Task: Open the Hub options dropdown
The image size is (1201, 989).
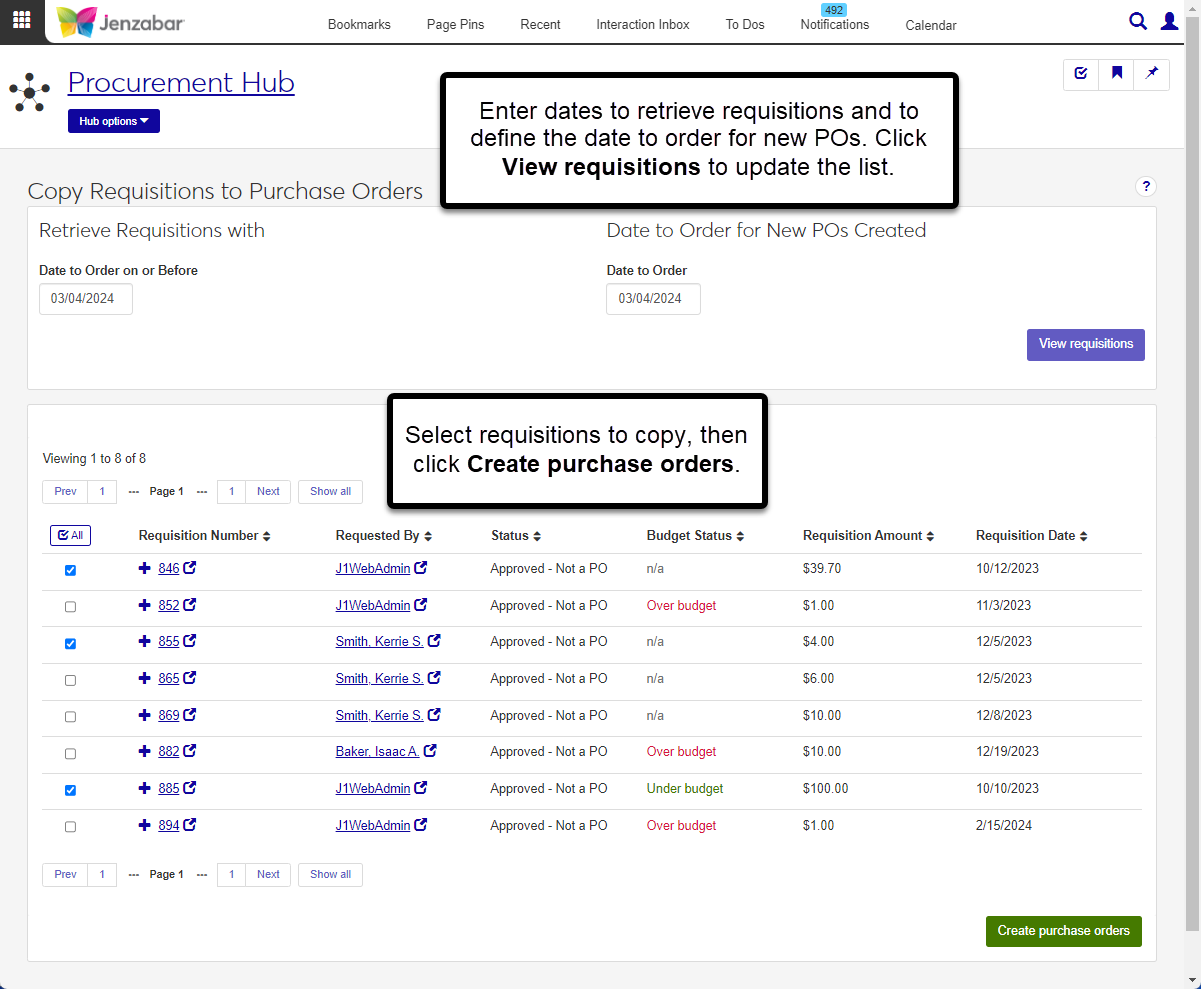Action: pos(114,121)
